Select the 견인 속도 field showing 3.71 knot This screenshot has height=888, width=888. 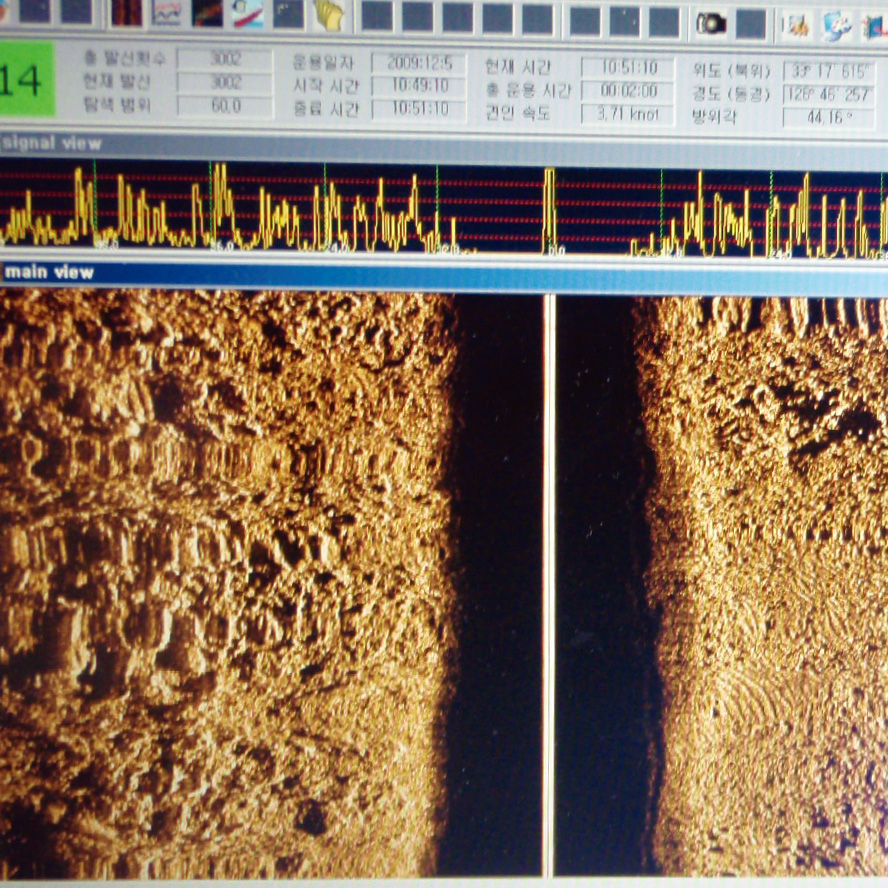628,114
